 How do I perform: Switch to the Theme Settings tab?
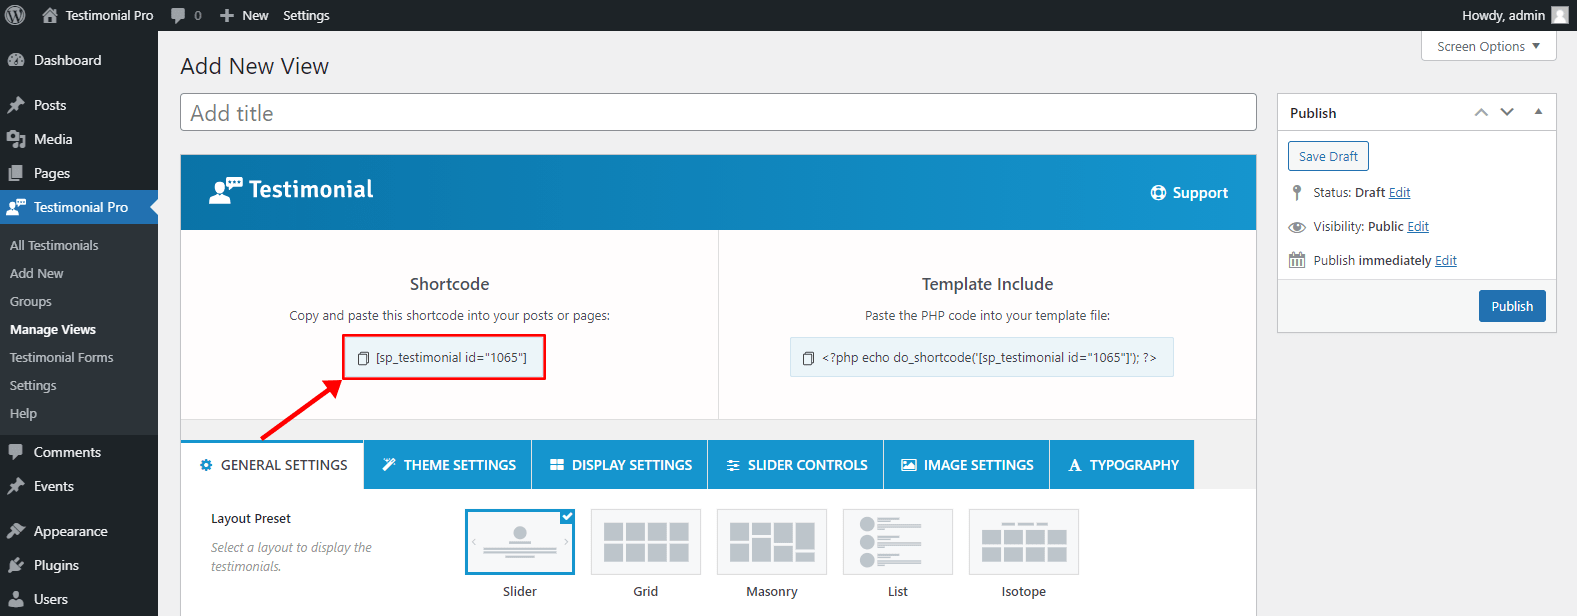coord(448,465)
